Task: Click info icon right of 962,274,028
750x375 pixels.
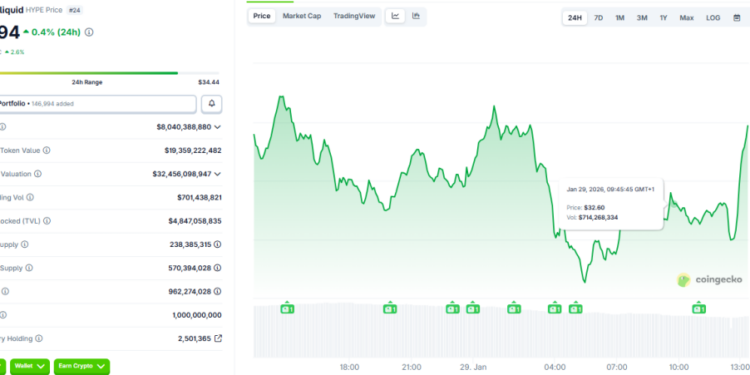Action: click(x=217, y=291)
